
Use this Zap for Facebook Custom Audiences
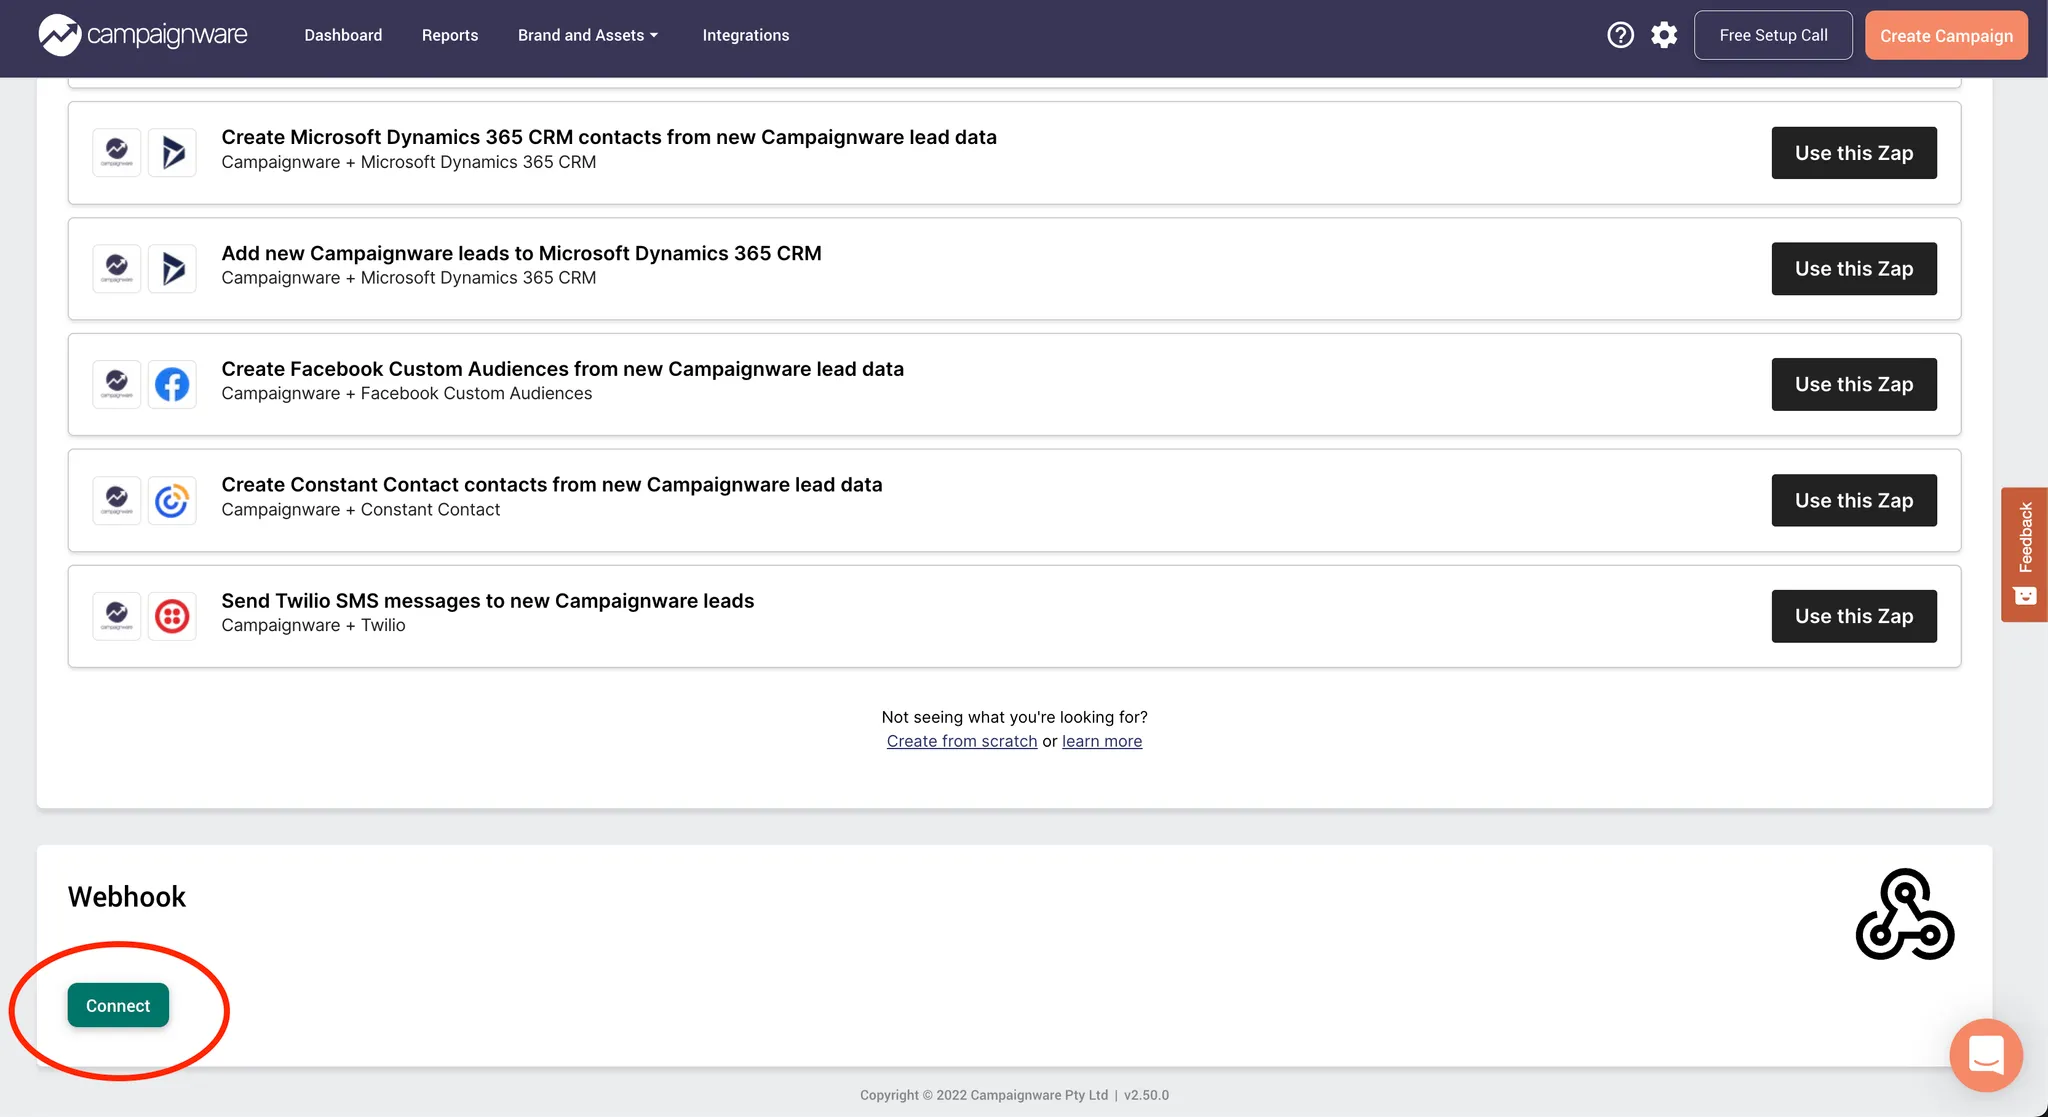click(1854, 385)
